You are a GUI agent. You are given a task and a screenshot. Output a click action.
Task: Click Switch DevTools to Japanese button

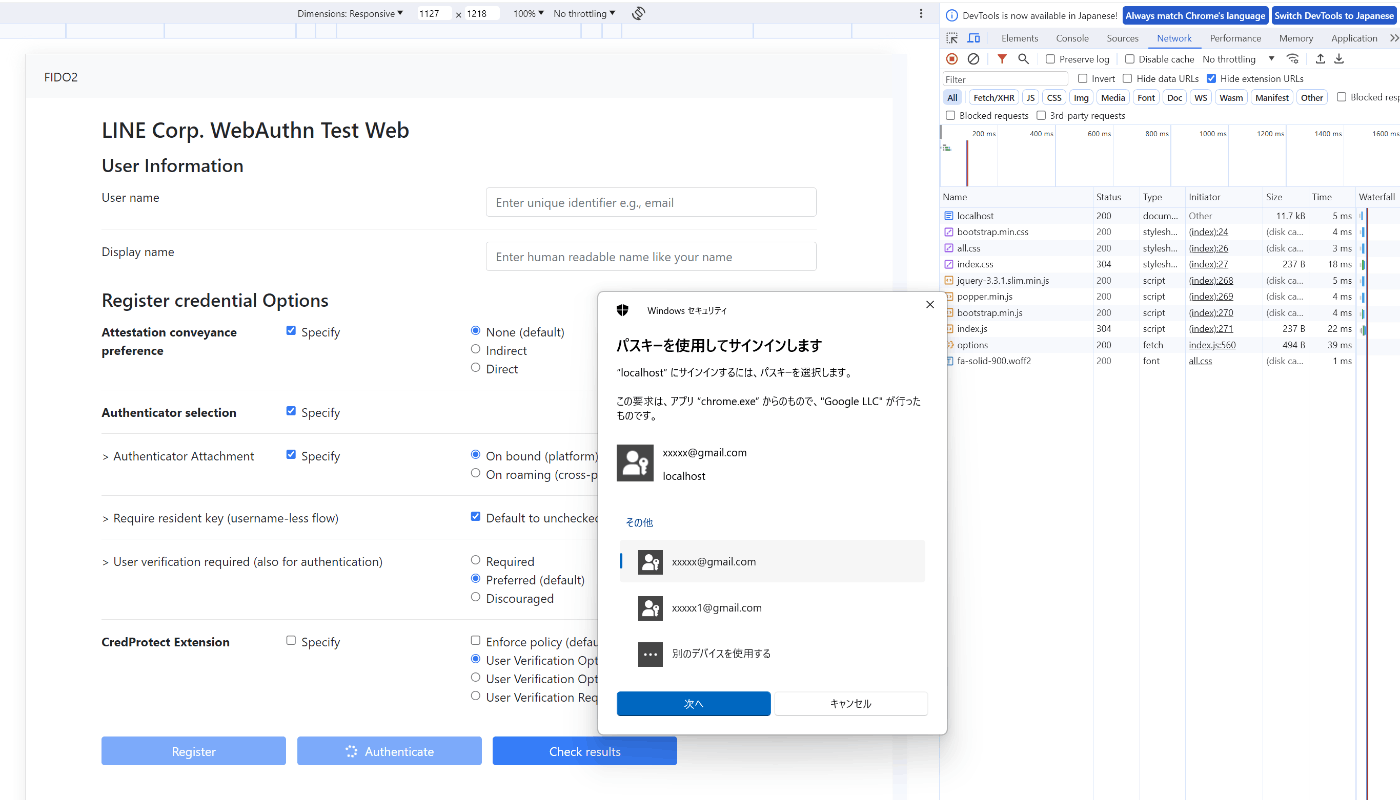[1334, 16]
